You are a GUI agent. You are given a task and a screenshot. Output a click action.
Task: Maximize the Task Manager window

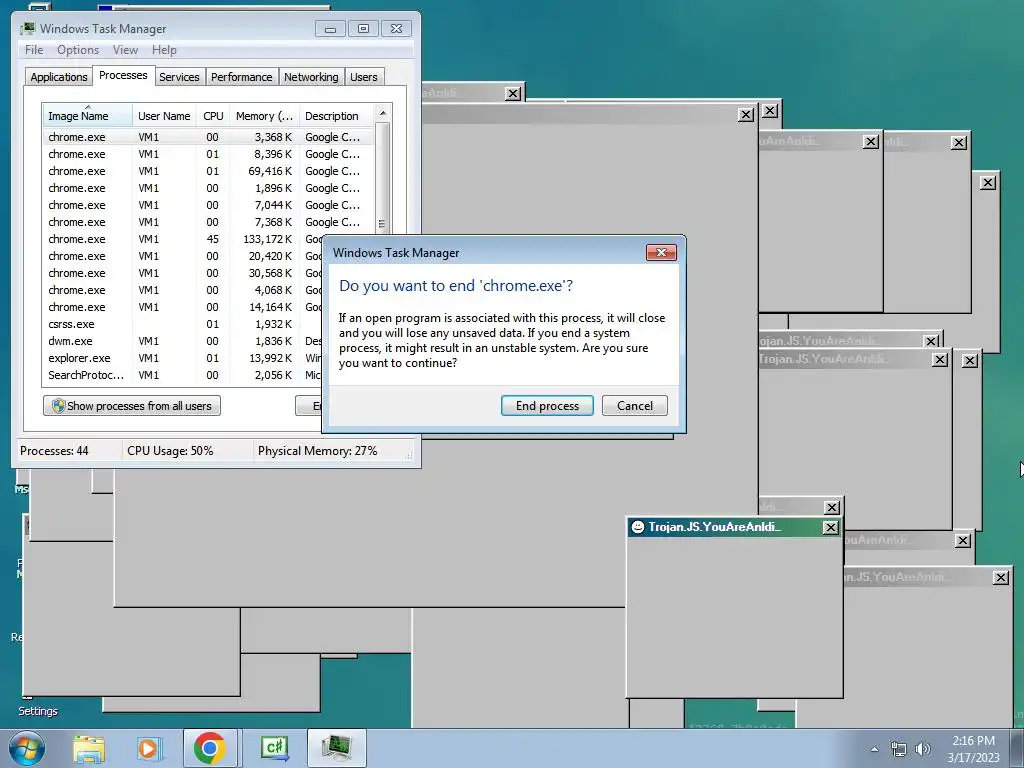tap(363, 29)
